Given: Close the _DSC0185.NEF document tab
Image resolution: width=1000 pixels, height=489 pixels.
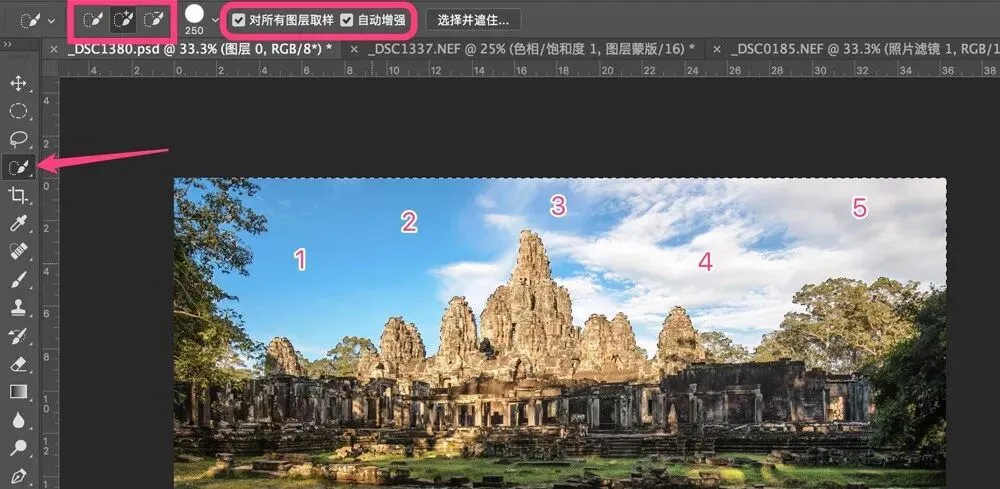Looking at the screenshot, I should click(x=717, y=49).
